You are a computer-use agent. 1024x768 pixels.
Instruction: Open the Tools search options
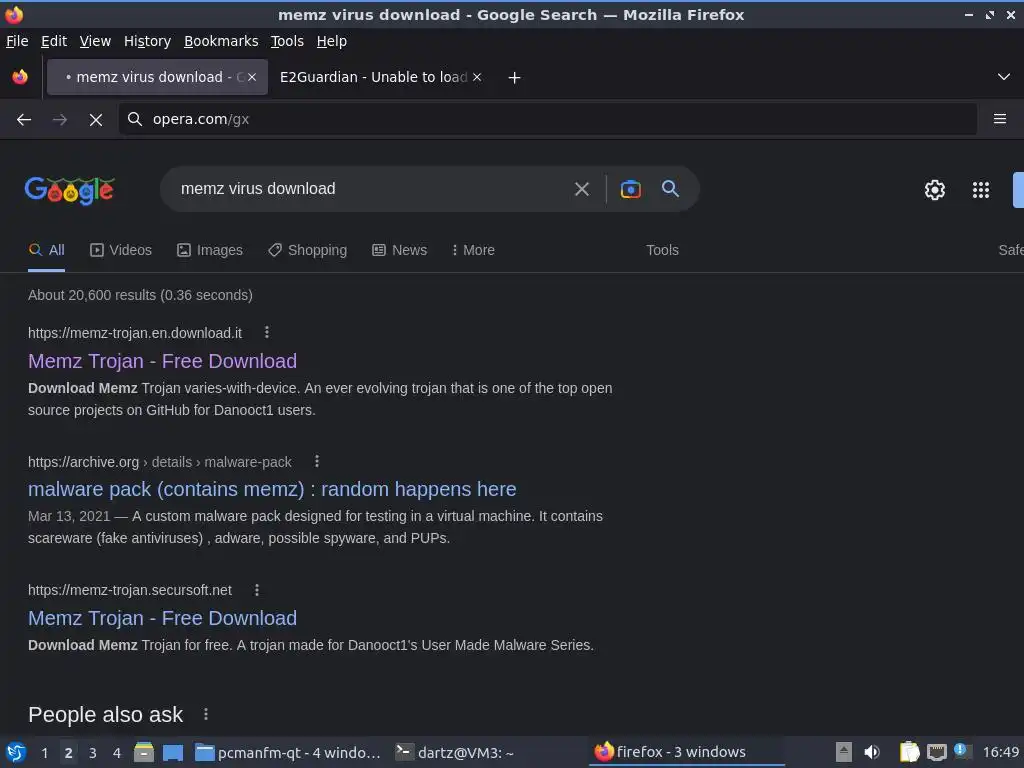point(662,250)
